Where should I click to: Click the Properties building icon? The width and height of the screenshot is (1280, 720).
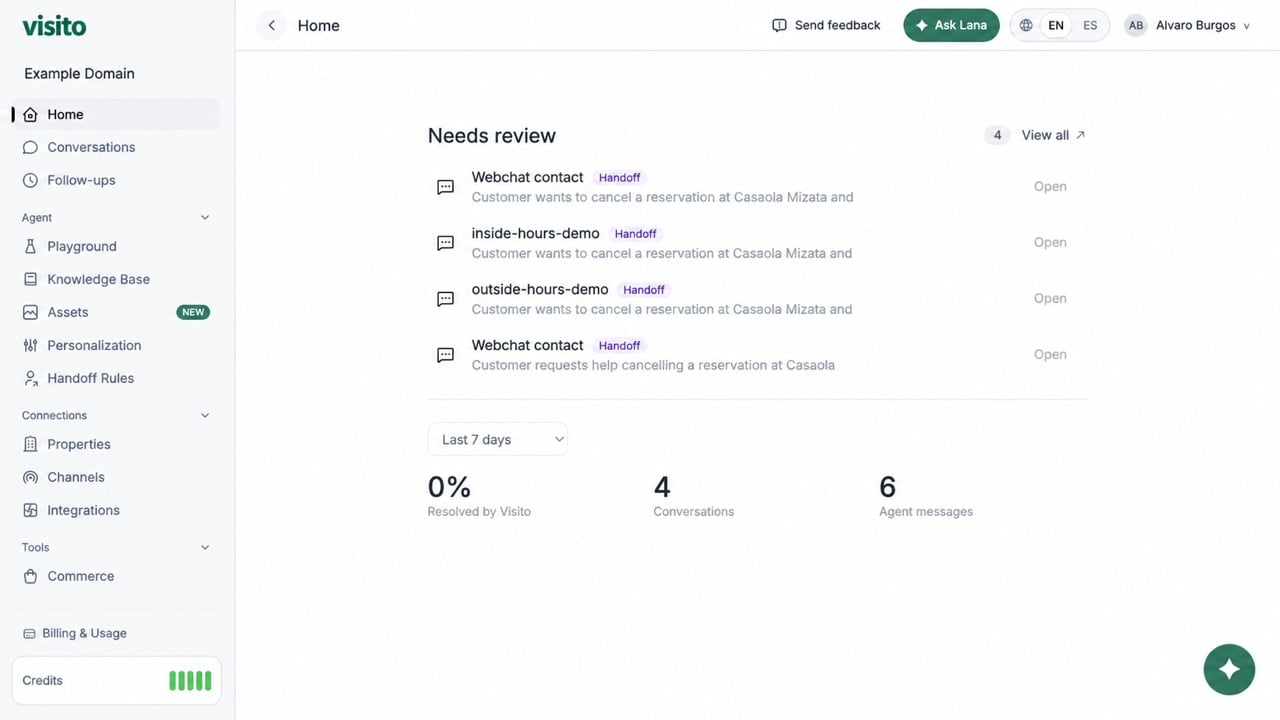(x=30, y=444)
